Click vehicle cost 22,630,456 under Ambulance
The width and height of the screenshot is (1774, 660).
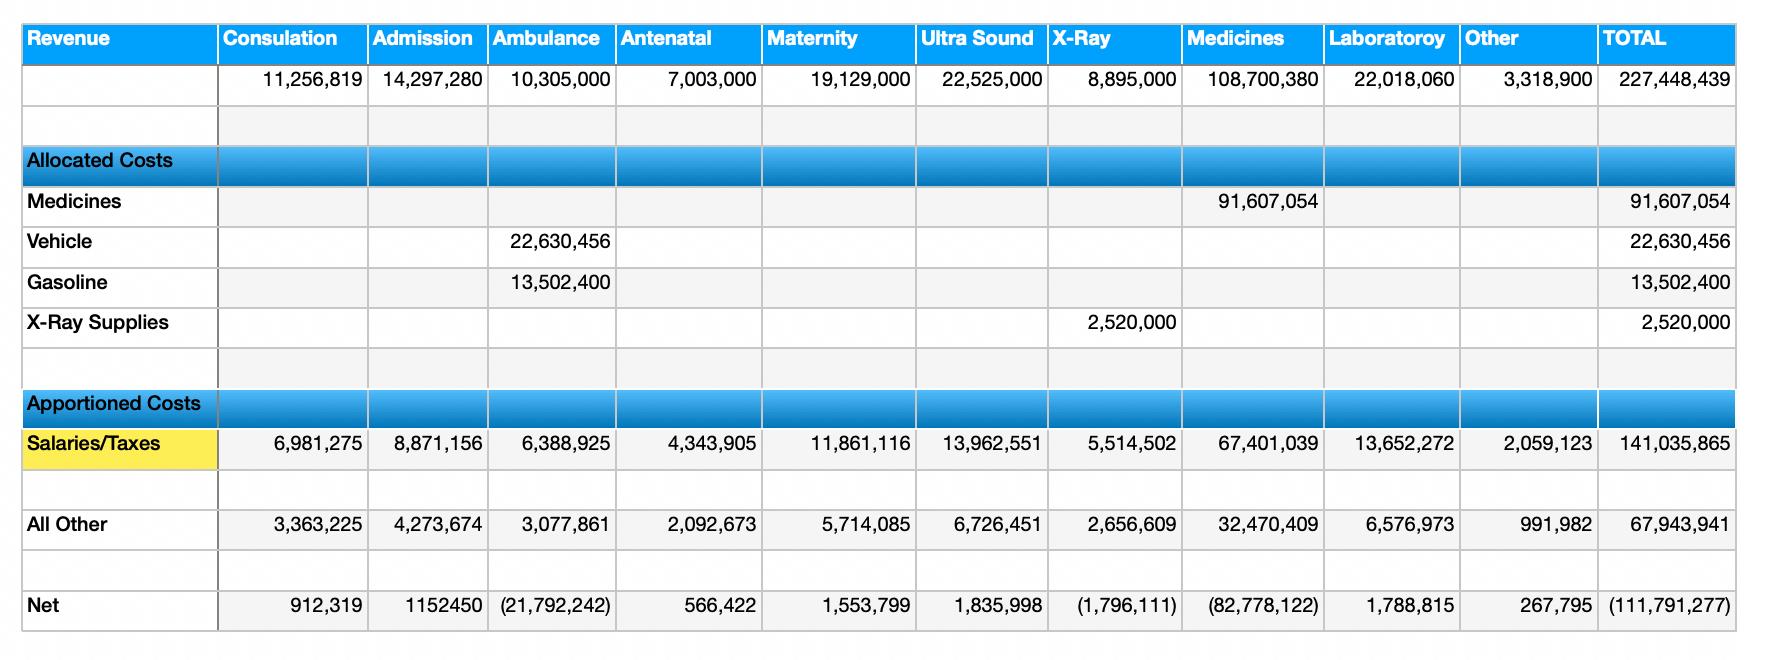552,247
